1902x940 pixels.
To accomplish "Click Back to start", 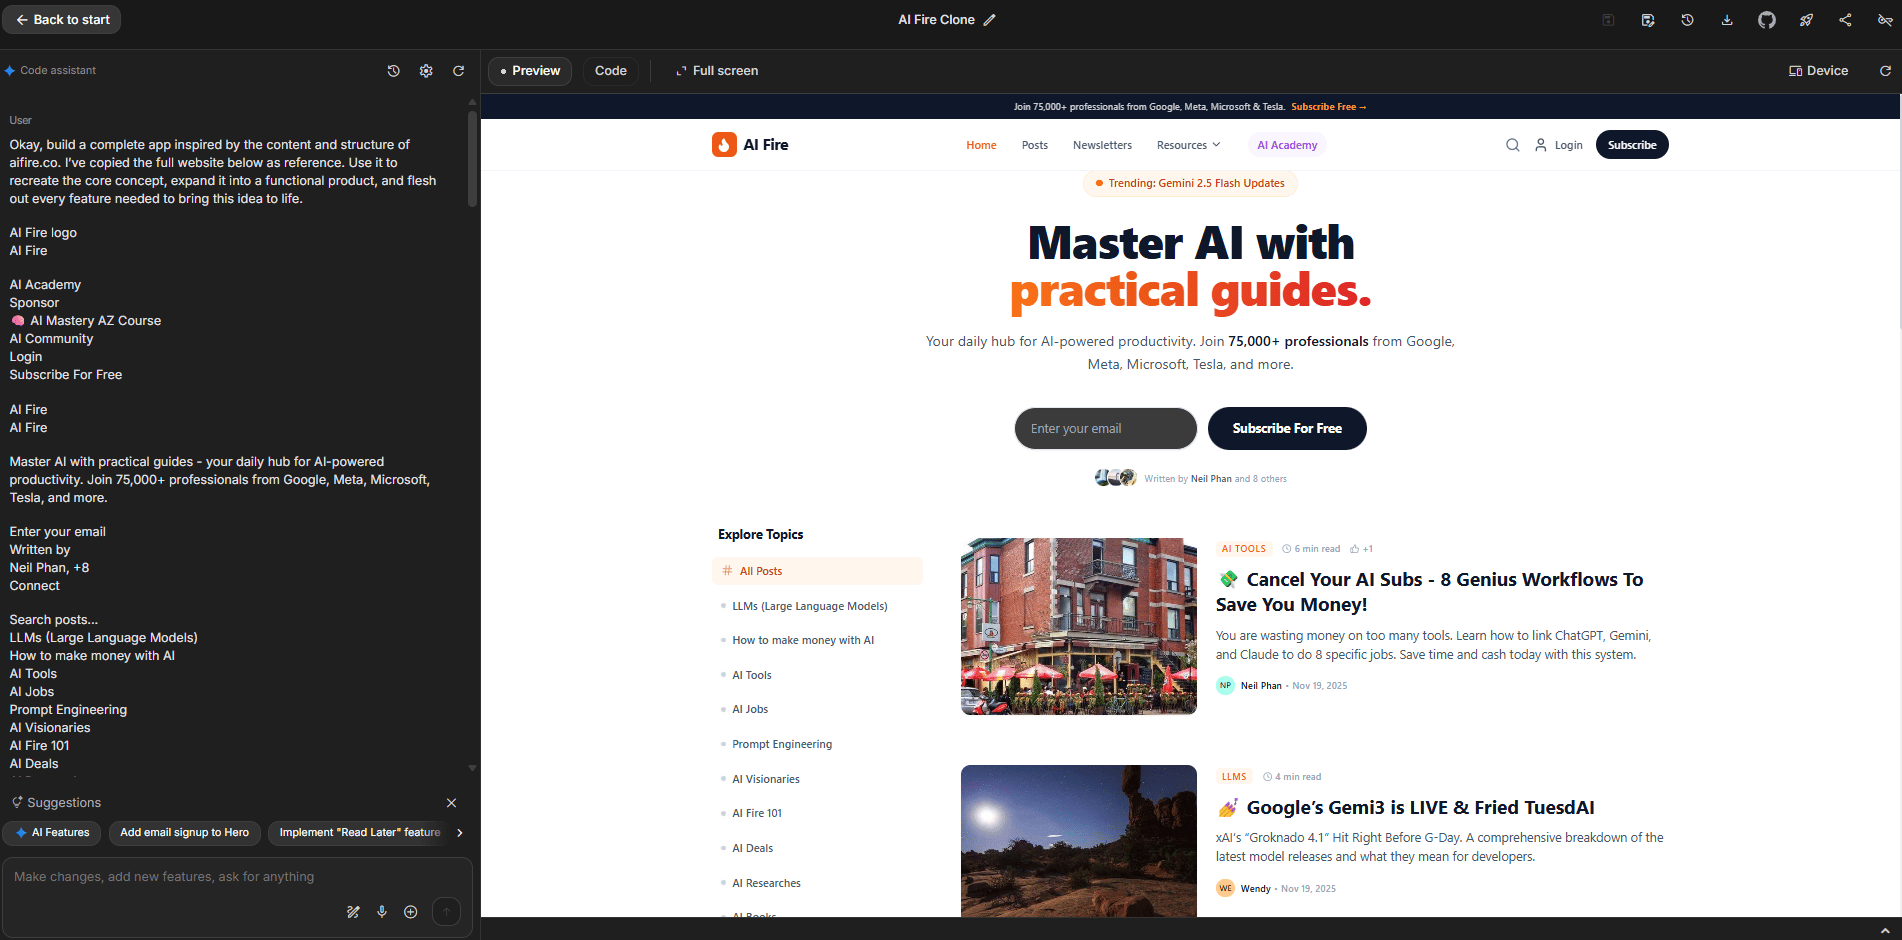I will pyautogui.click(x=62, y=20).
